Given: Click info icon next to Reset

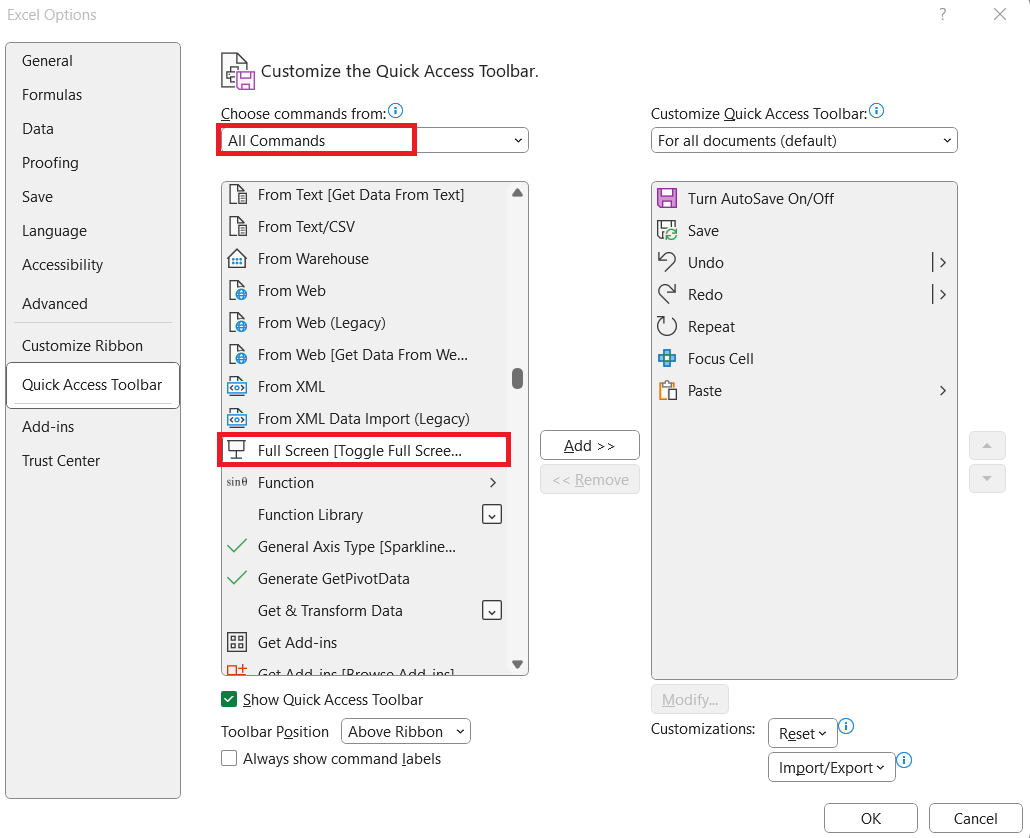Looking at the screenshot, I should [x=846, y=726].
